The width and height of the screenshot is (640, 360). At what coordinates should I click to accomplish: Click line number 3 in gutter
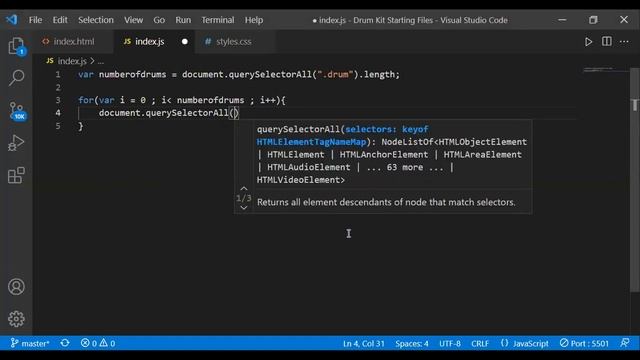point(58,100)
